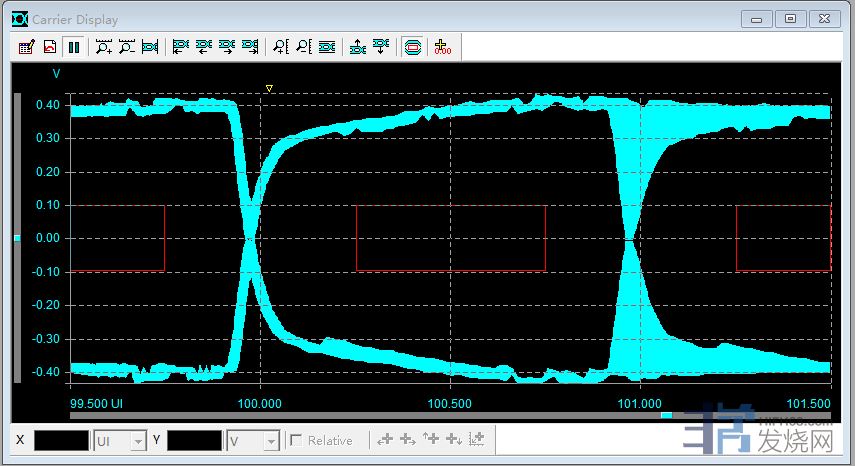Screen dimensions: 855x466
Task: Click the yellow triangle marker above the plot
Action: click(269, 88)
